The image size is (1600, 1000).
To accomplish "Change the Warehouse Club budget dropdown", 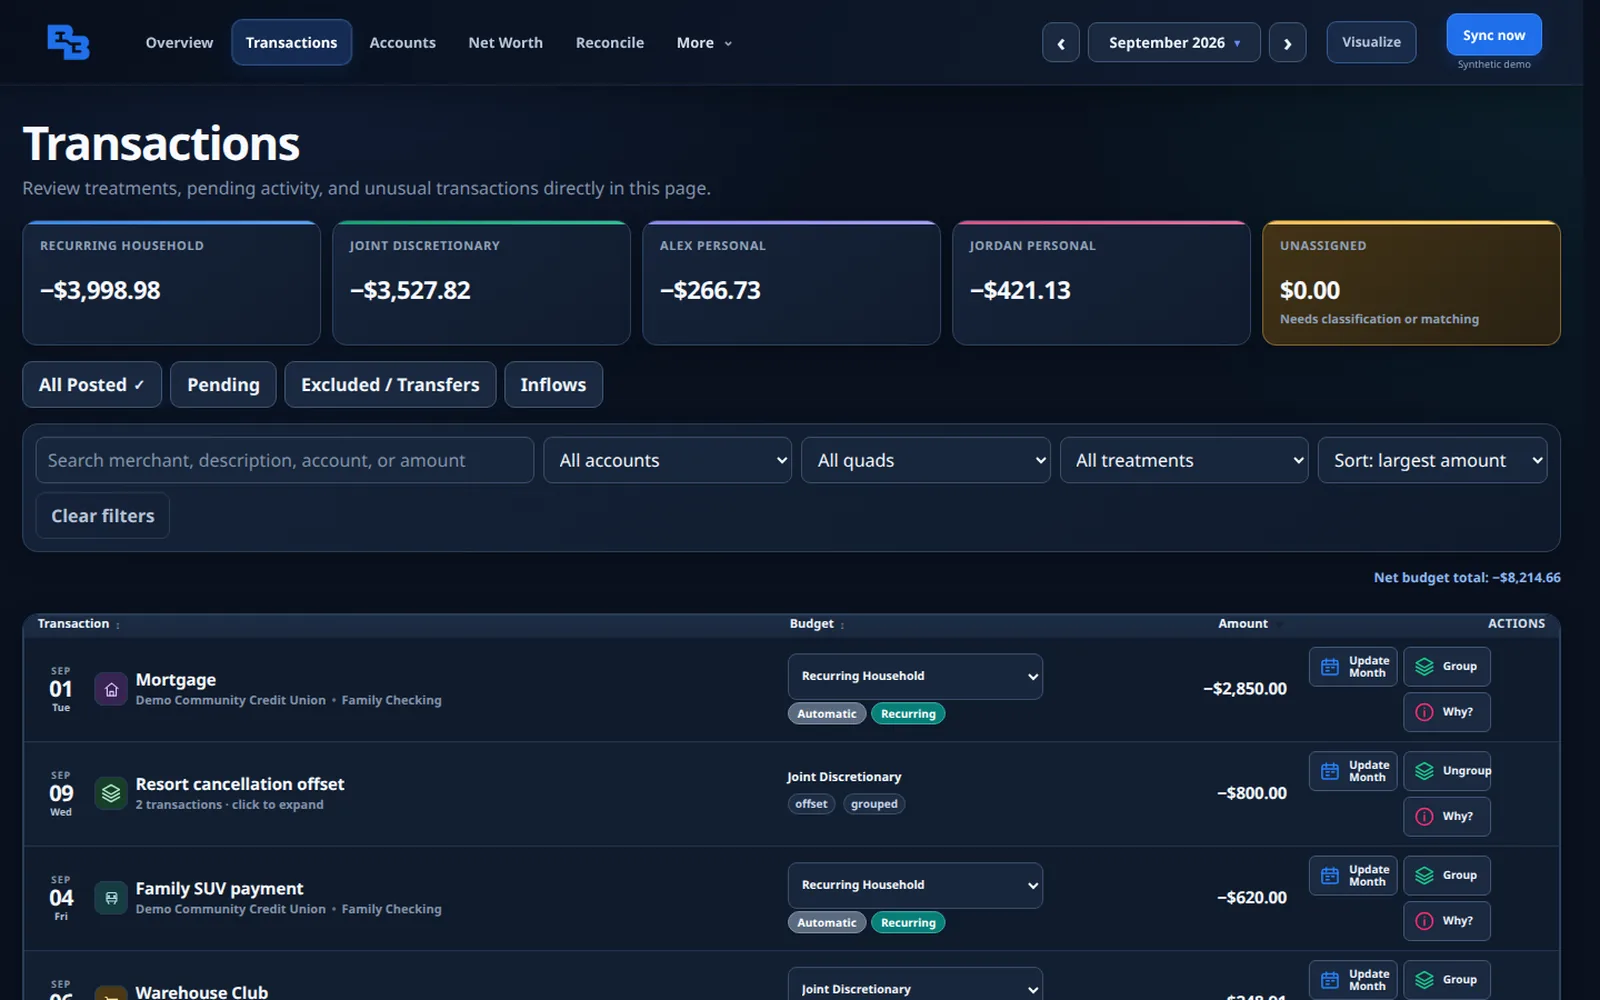I will point(915,985).
